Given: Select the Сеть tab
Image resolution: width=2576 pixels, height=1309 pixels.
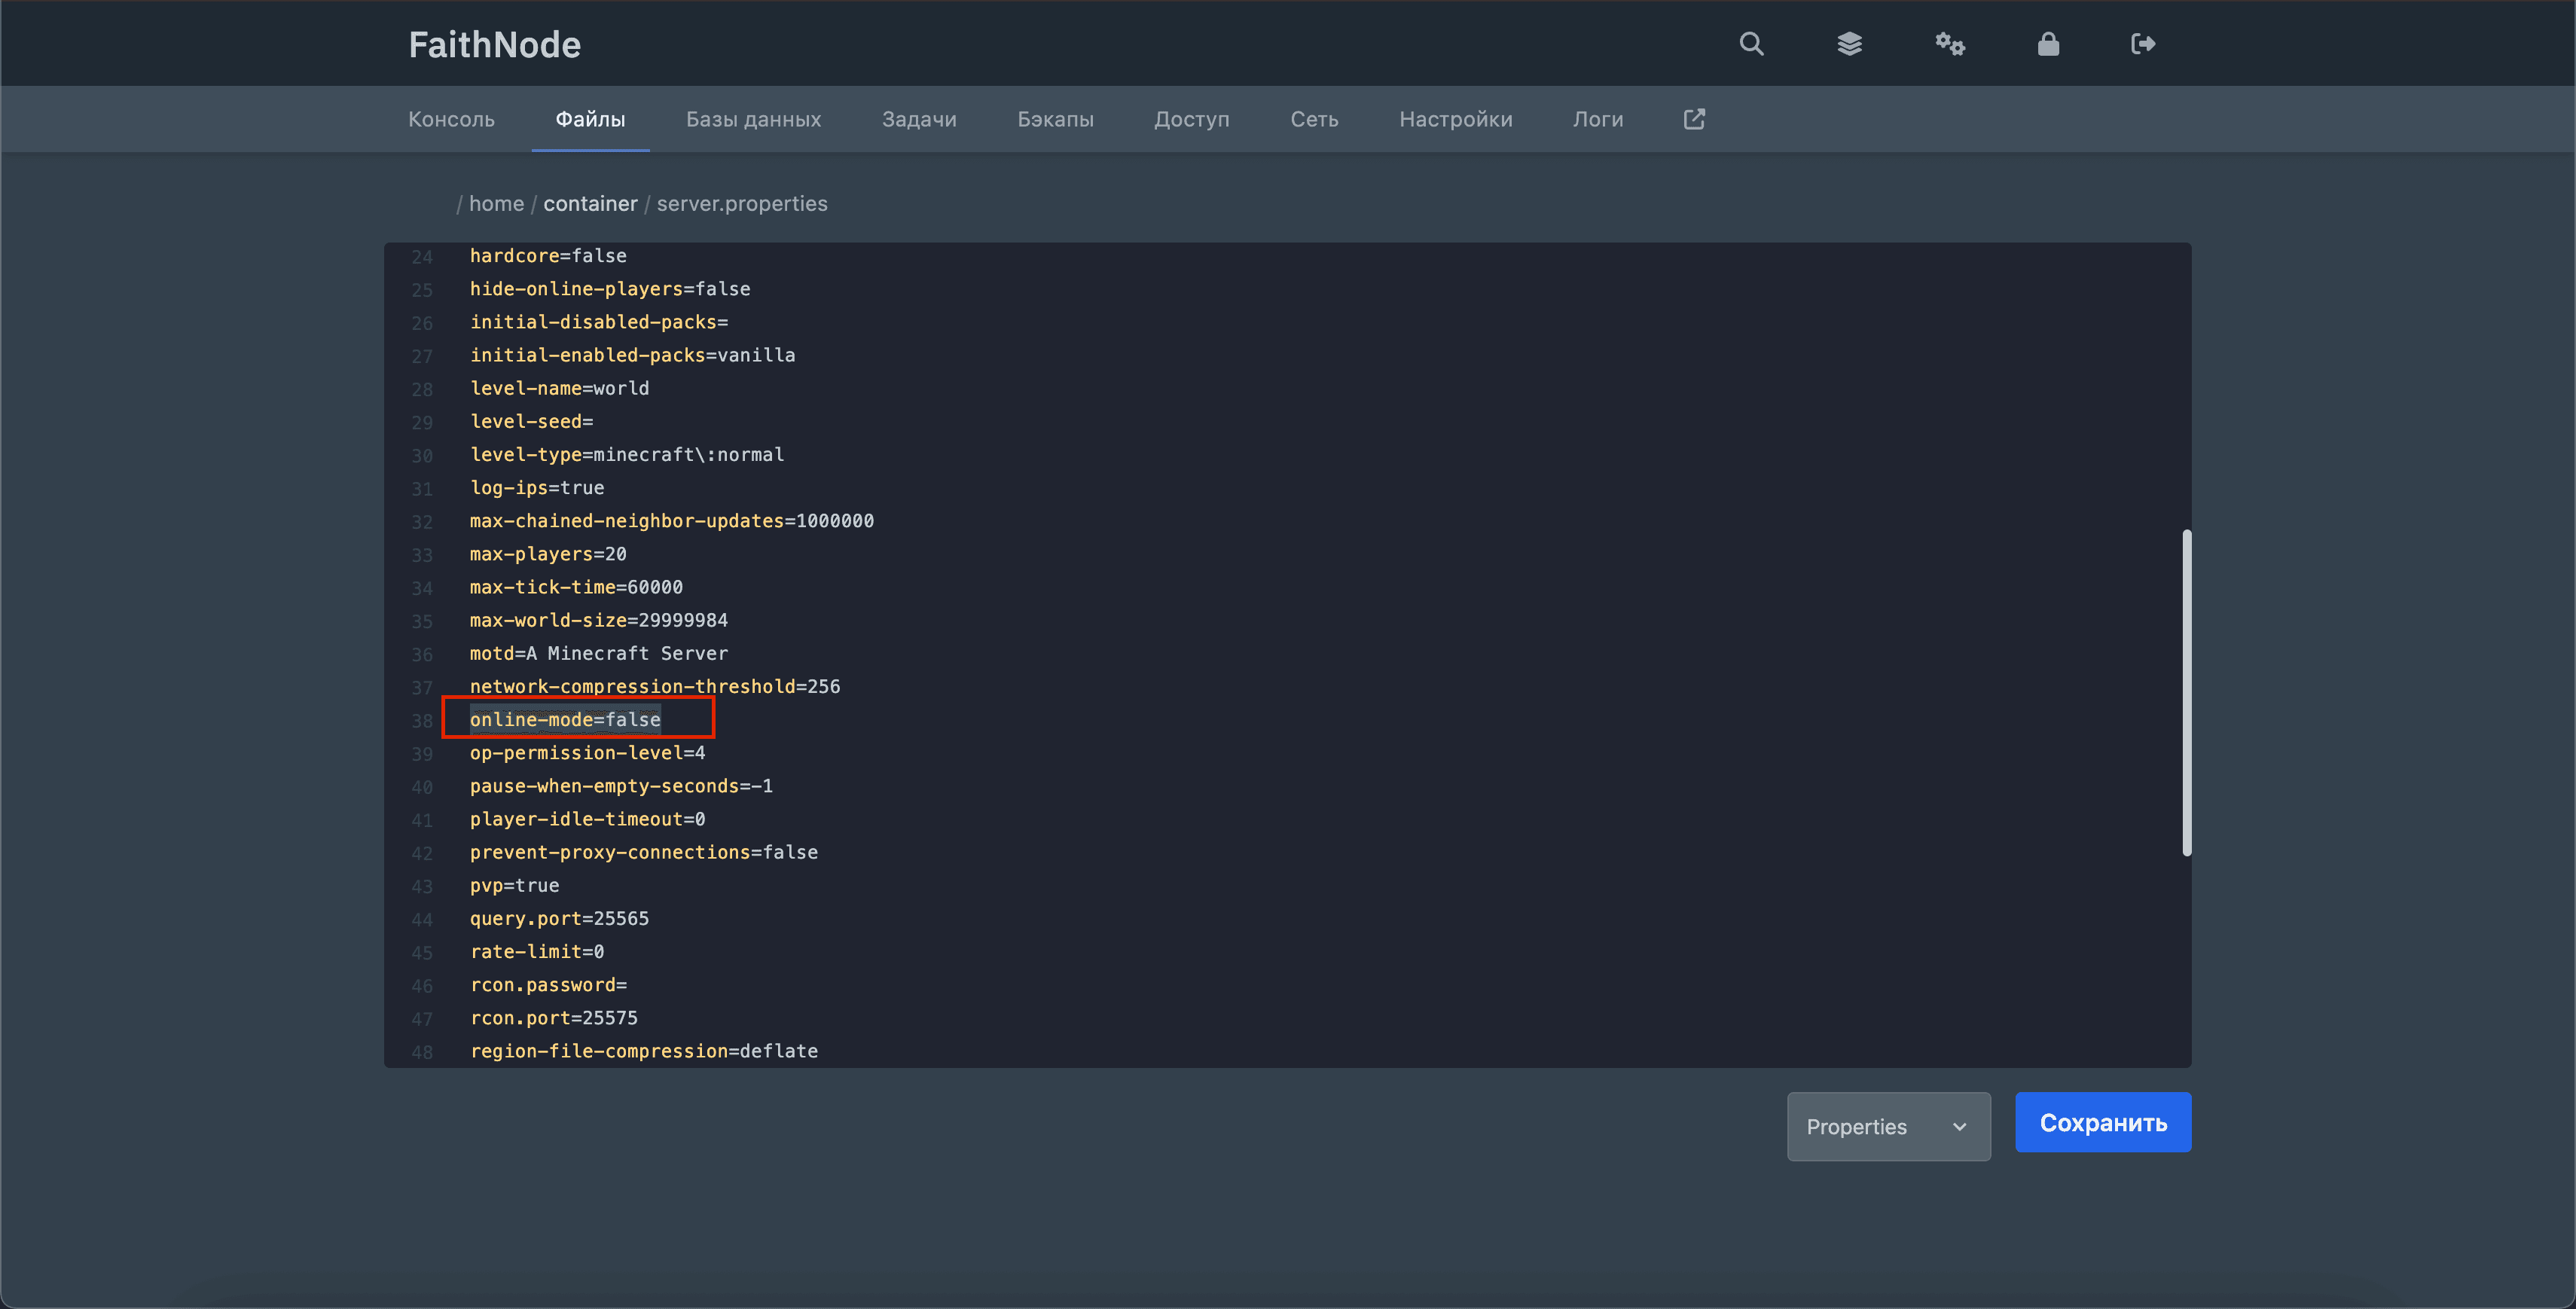Looking at the screenshot, I should click(1314, 119).
